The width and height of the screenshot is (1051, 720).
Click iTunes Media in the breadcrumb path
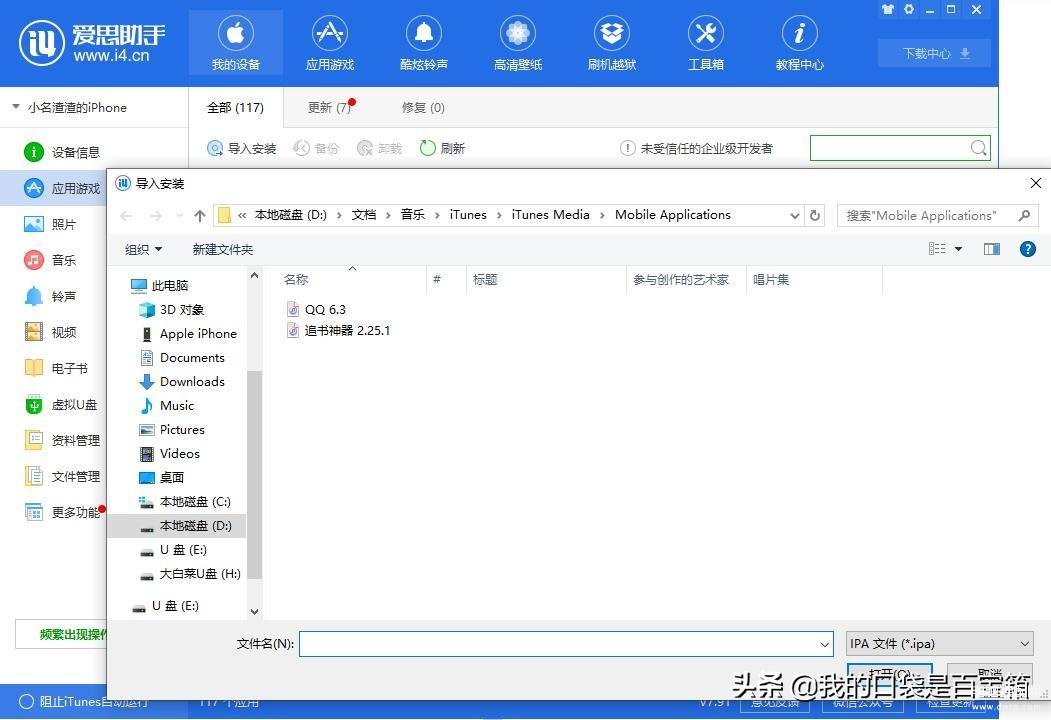tap(550, 215)
